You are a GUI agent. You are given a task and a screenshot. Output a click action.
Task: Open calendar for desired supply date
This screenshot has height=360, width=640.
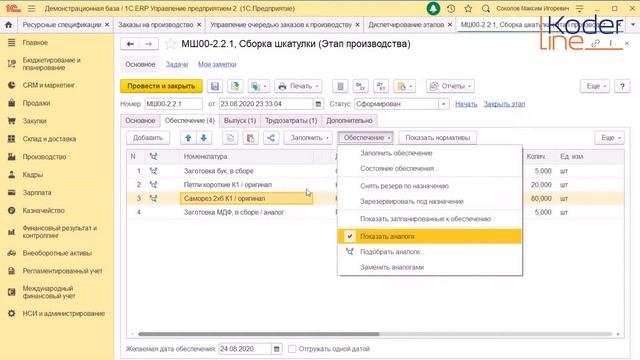click(276, 349)
